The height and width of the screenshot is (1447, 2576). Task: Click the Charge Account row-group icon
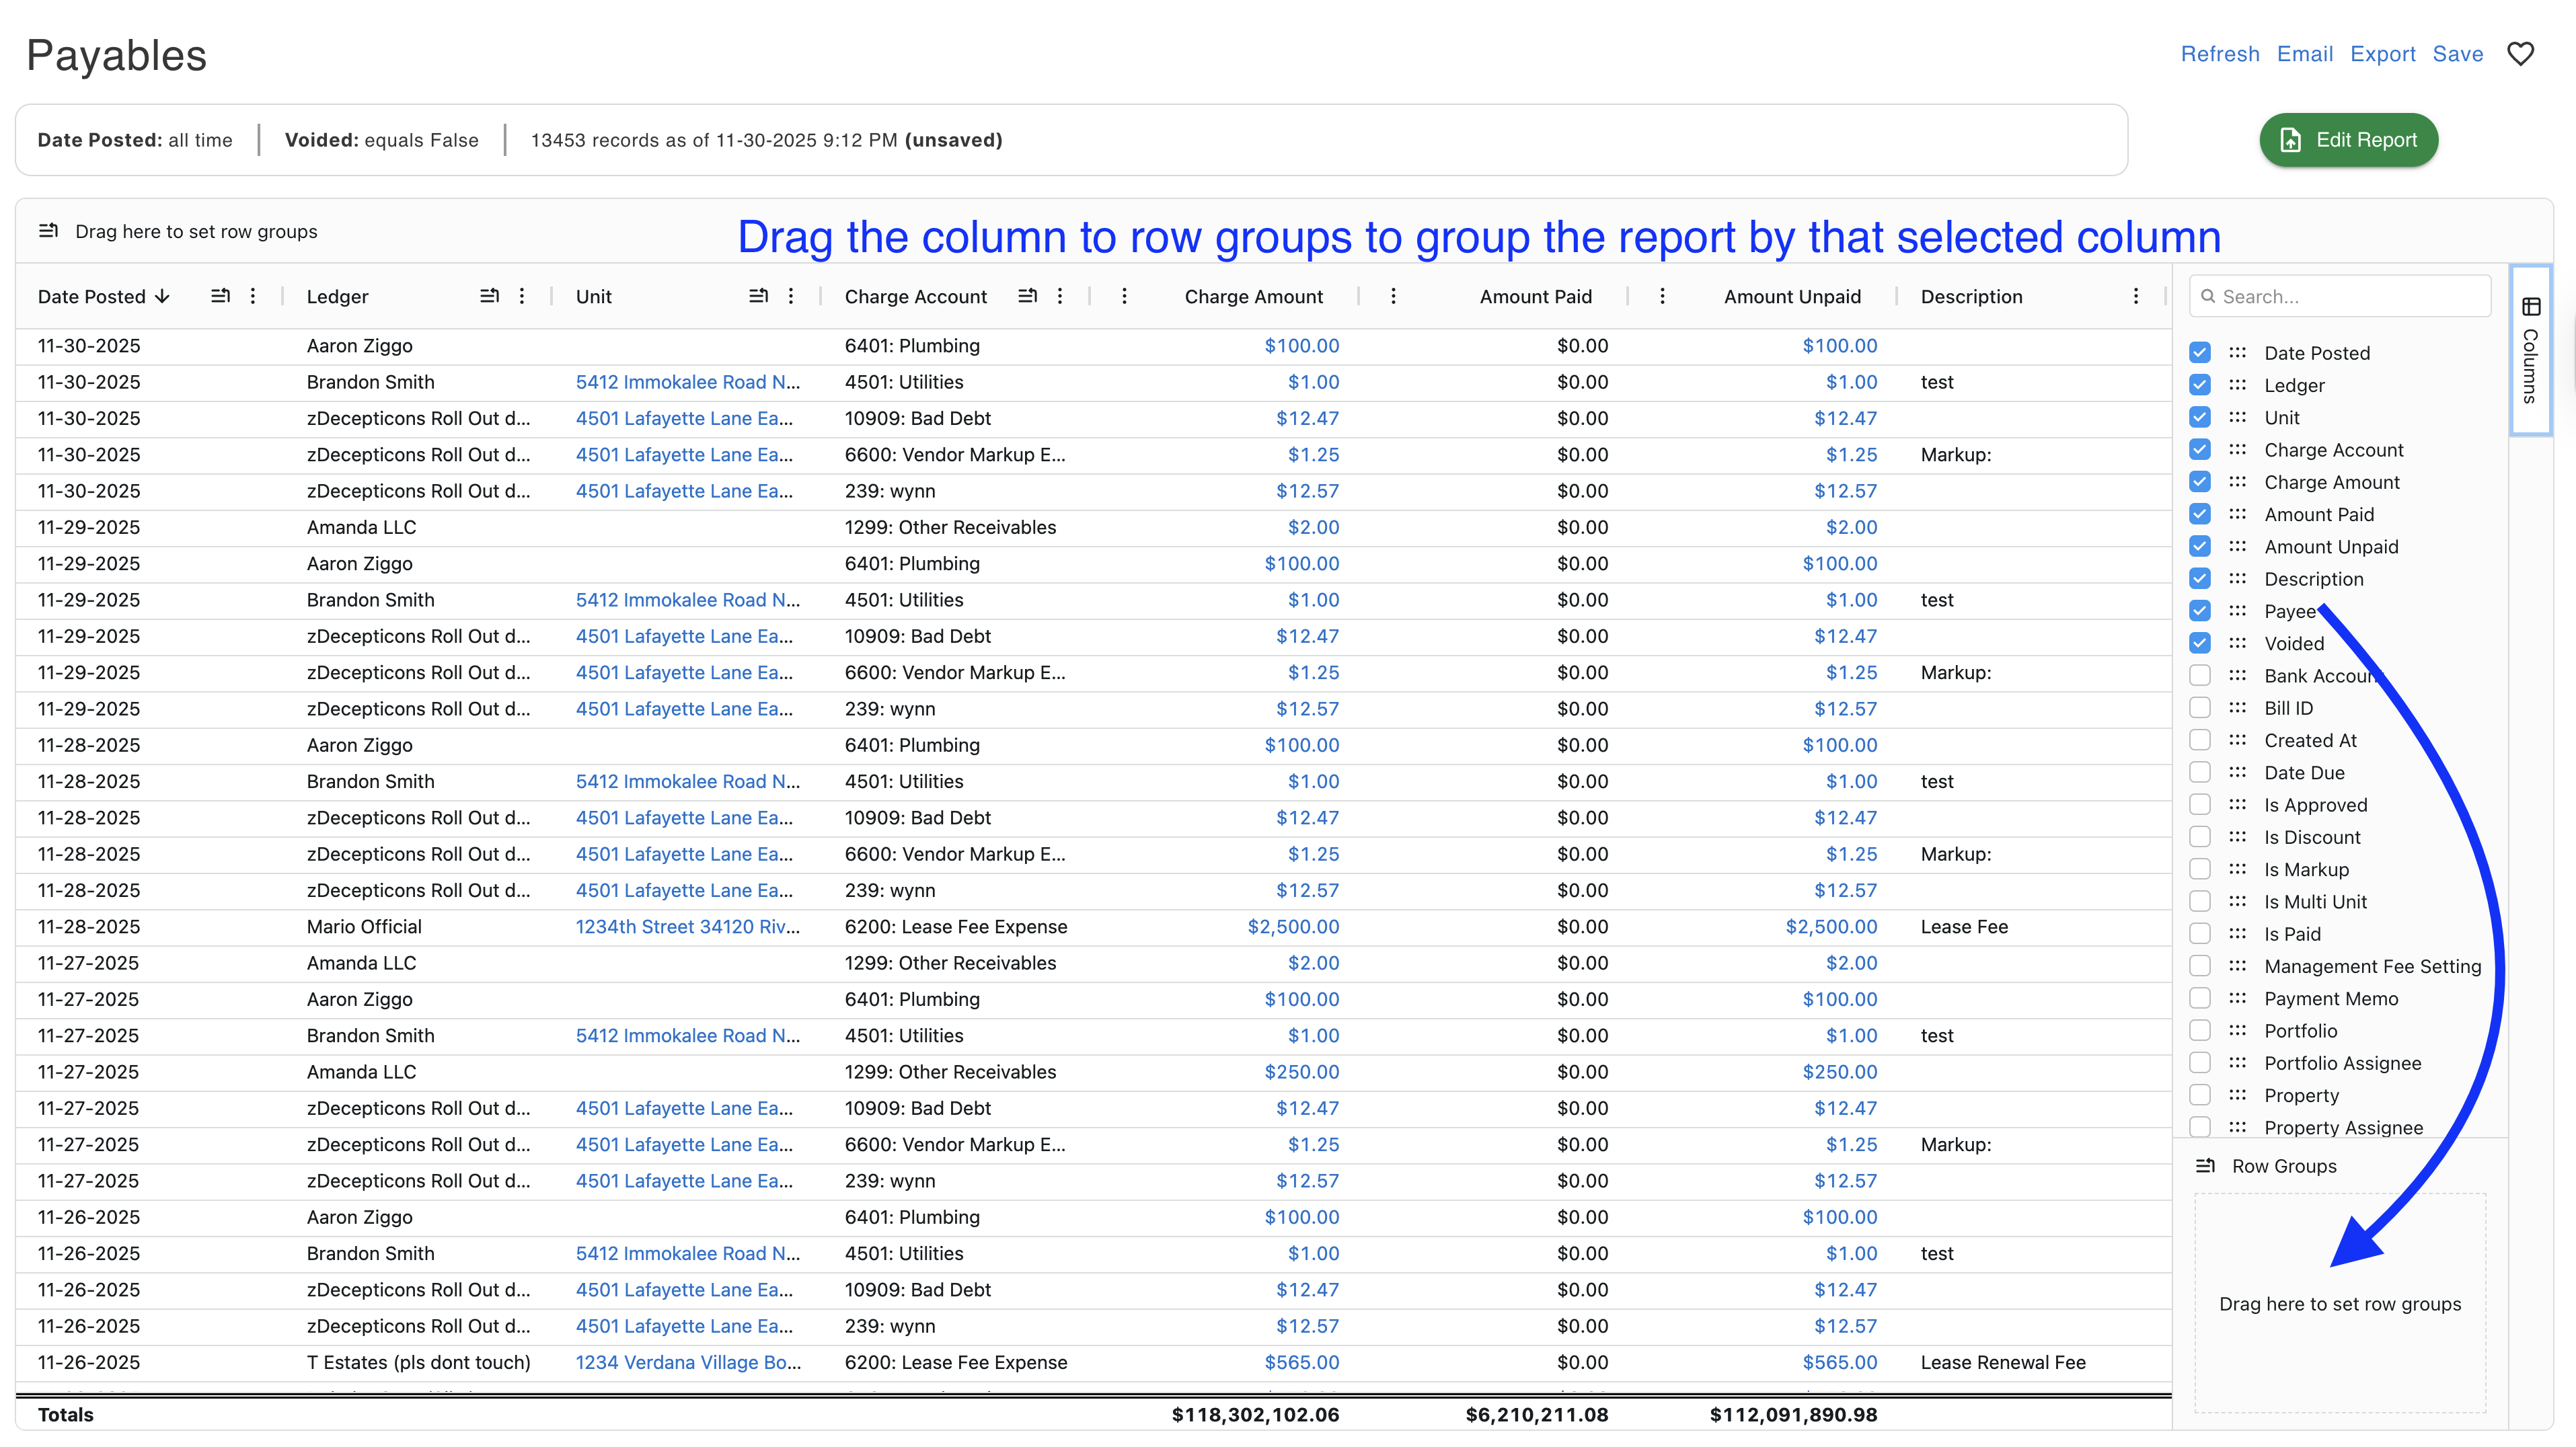pos(1027,296)
